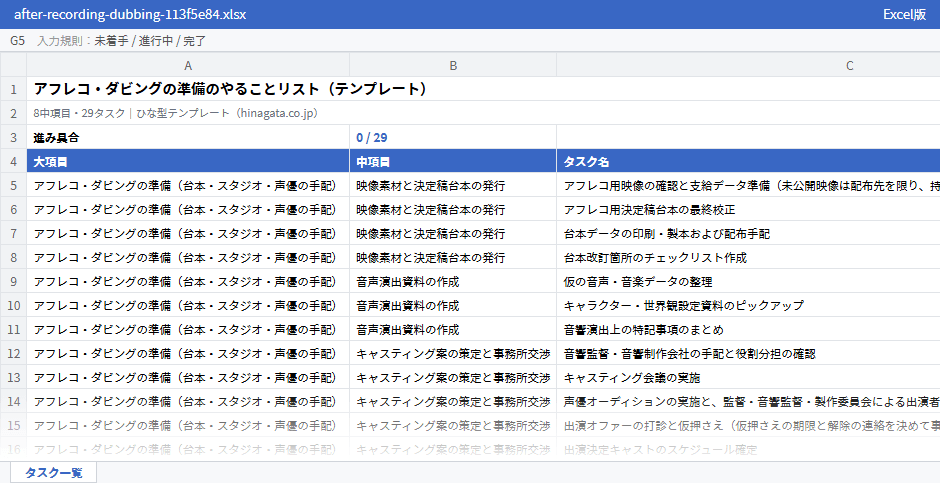Click the formula bar text 入力規則：未着手 / 進行中 / 完了
The width and height of the screenshot is (940, 483).
pyautogui.click(x=122, y=41)
